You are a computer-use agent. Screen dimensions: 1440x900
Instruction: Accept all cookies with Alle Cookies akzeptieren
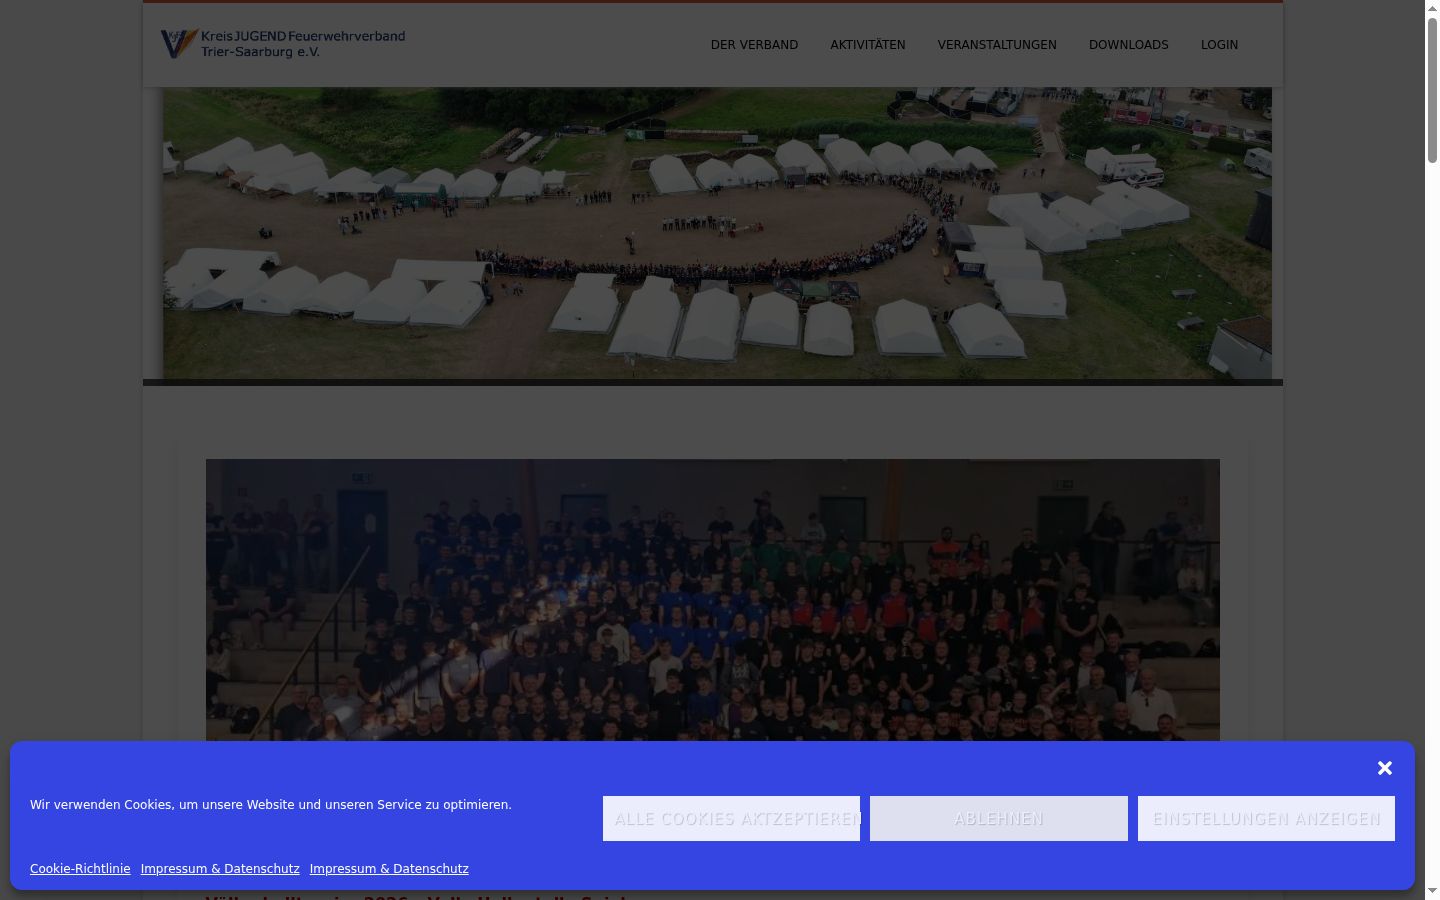pos(731,818)
